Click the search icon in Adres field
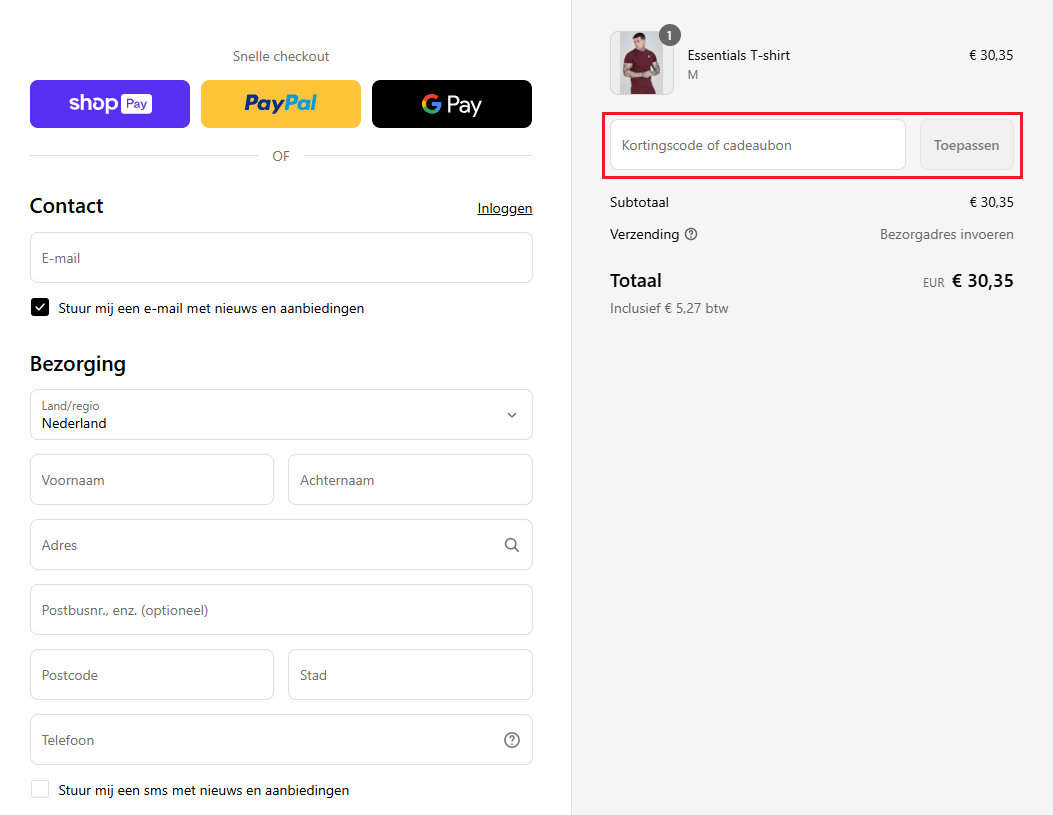1053x815 pixels. [x=511, y=545]
